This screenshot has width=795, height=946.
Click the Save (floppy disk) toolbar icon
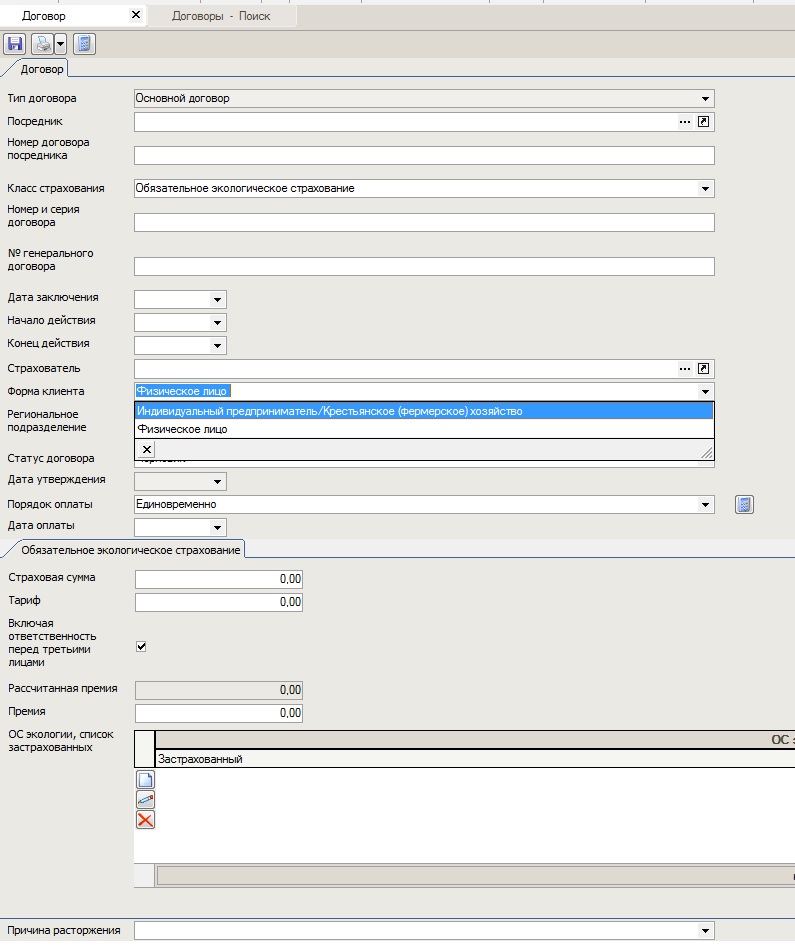pyautogui.click(x=14, y=44)
